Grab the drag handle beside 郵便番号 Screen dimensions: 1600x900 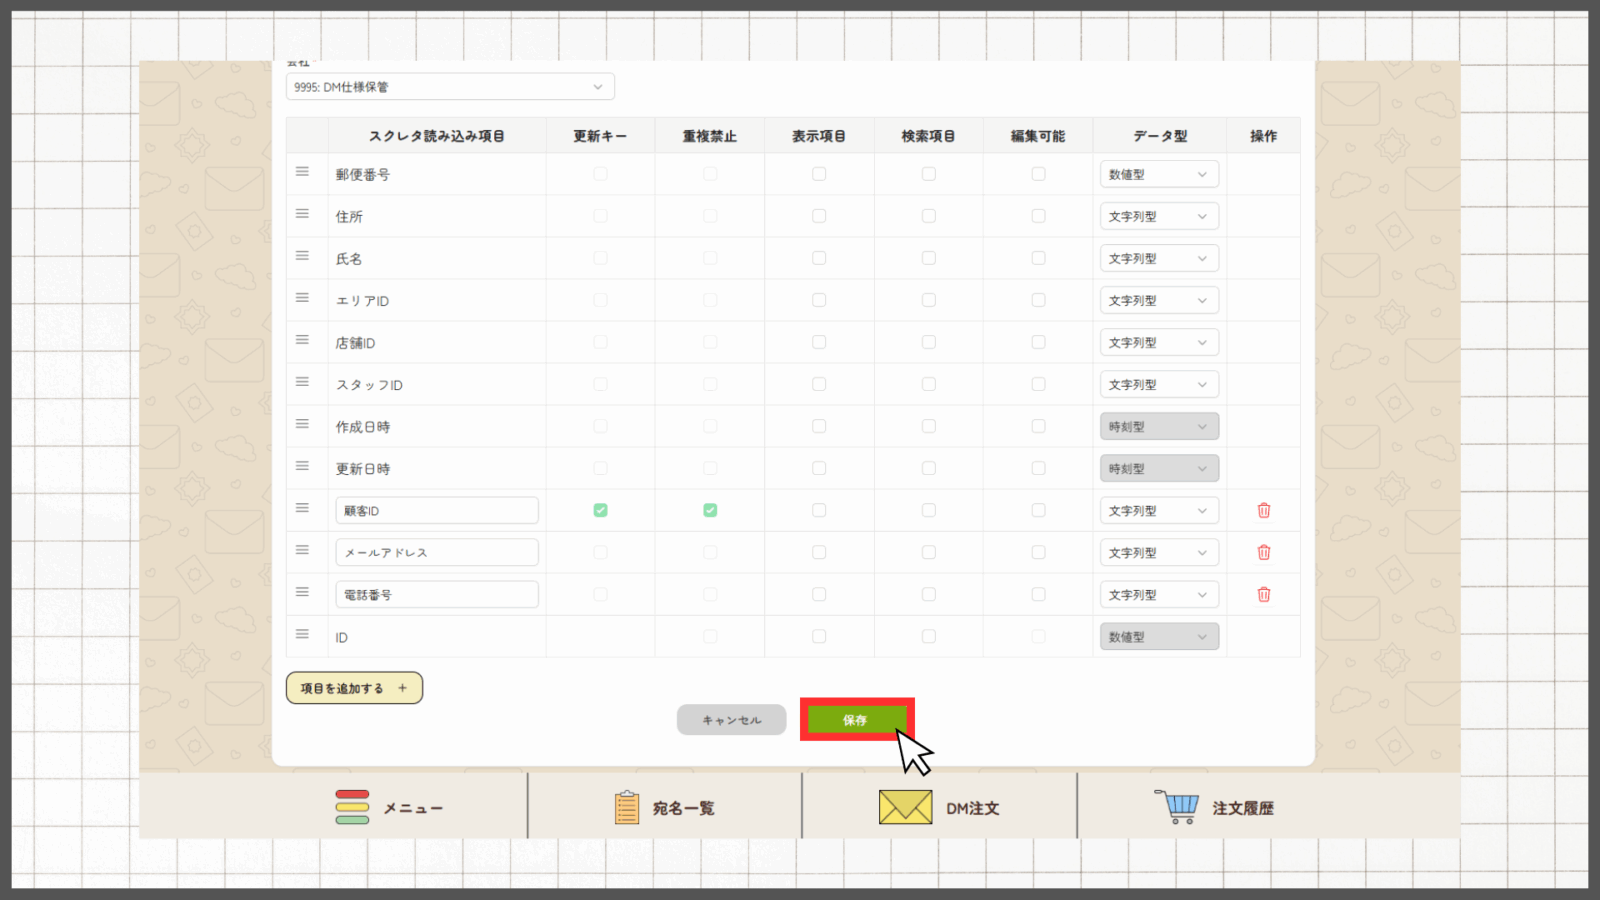pyautogui.click(x=302, y=172)
